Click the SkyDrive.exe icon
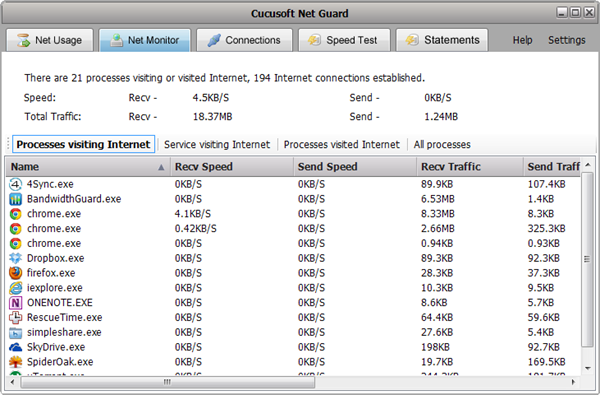The width and height of the screenshot is (600, 395). (x=15, y=347)
